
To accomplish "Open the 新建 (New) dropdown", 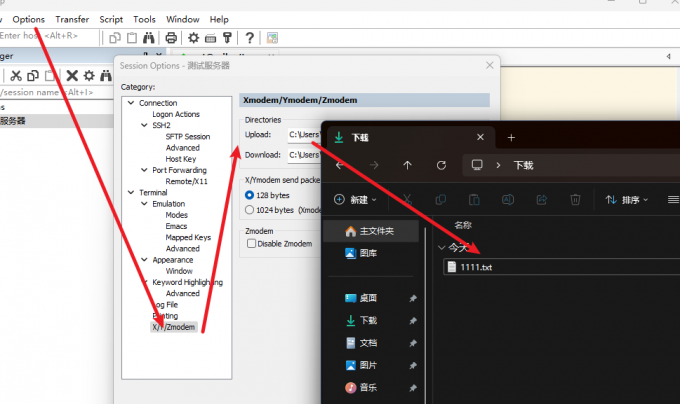I will pos(356,200).
